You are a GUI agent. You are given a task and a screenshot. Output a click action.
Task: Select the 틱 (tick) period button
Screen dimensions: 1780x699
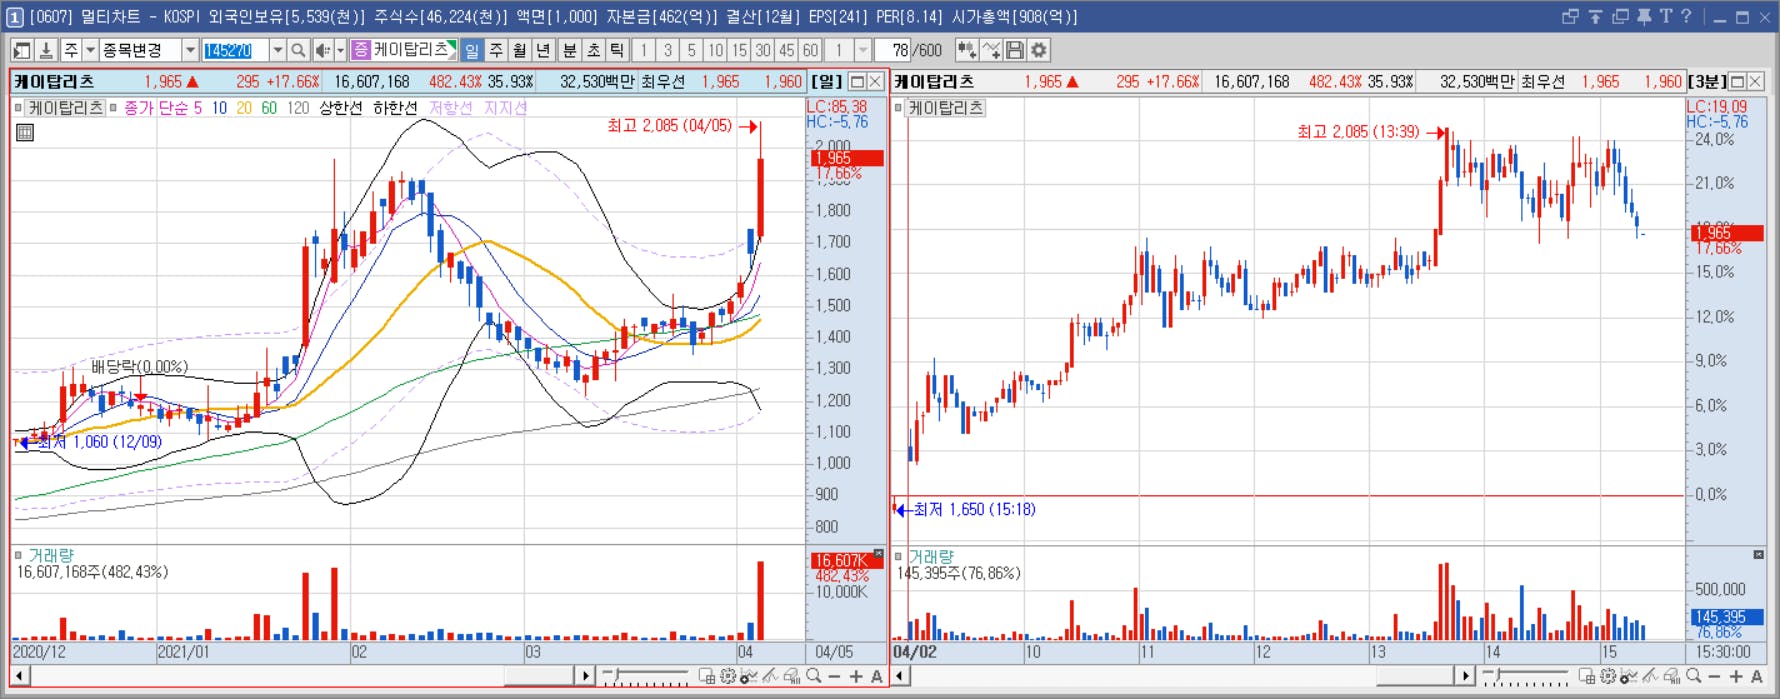(618, 50)
